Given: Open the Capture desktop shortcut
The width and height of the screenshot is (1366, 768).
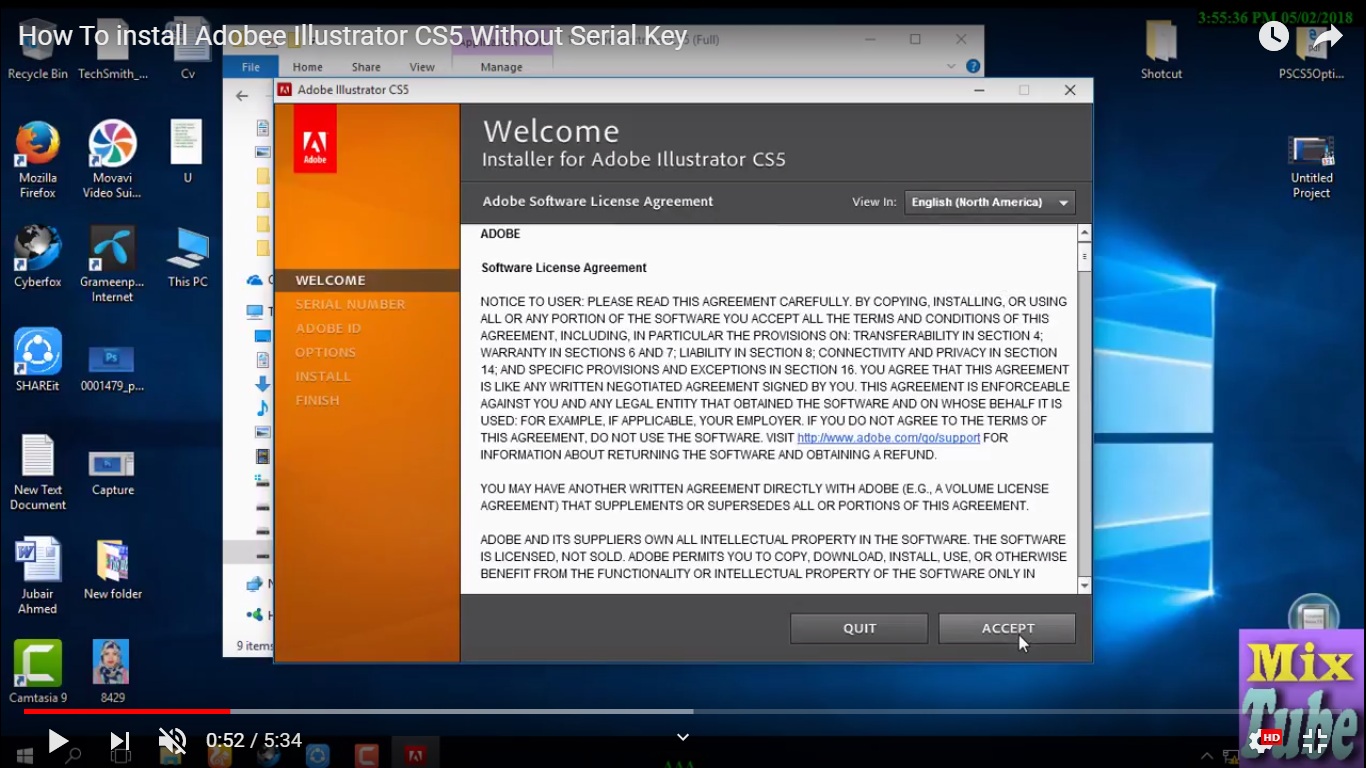Looking at the screenshot, I should coord(112,472).
